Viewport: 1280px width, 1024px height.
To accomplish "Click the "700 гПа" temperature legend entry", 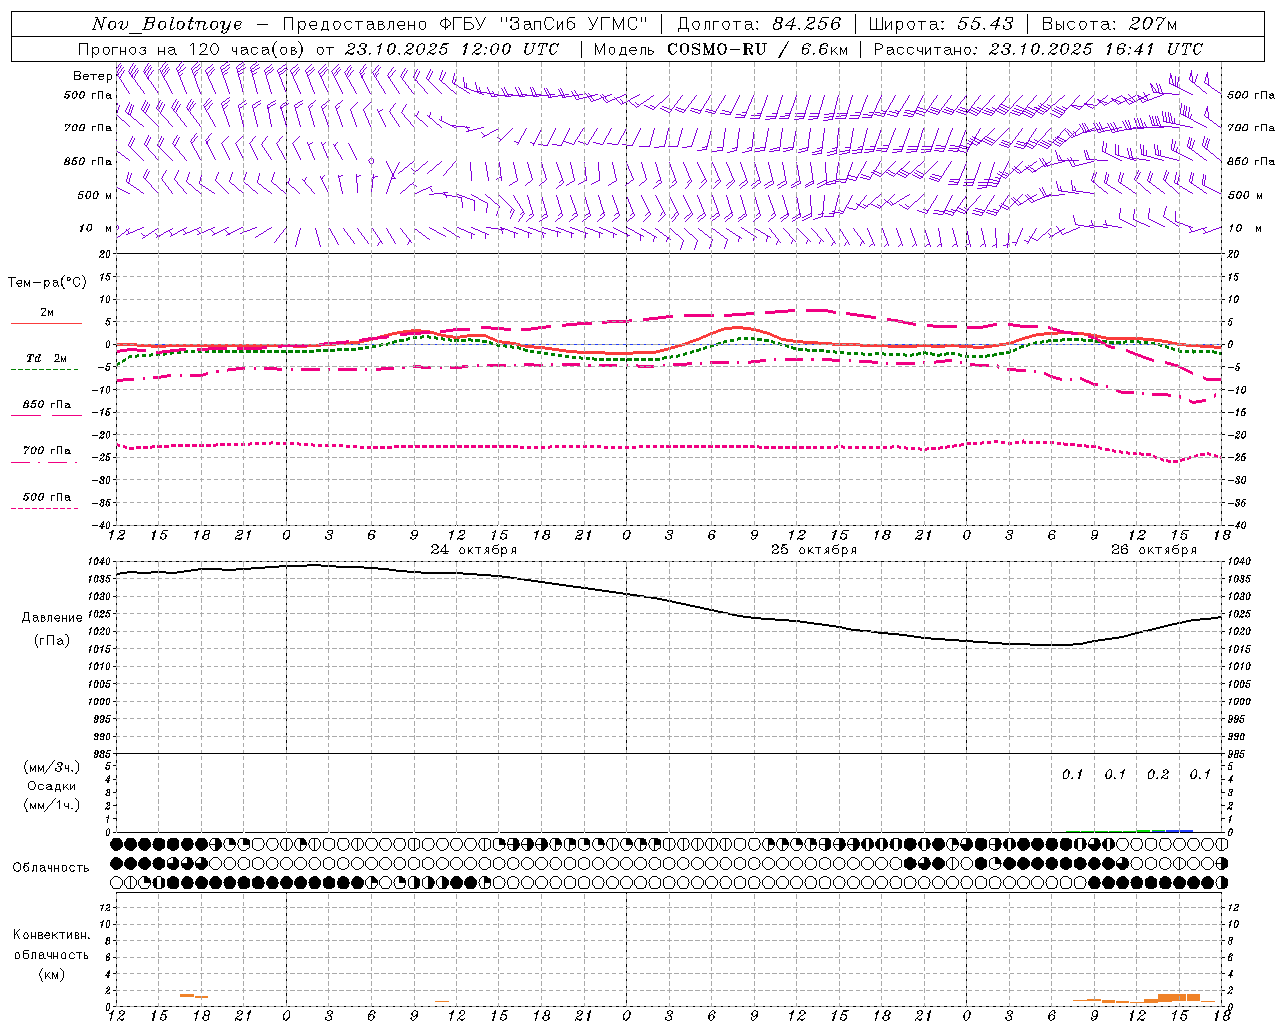I will click(x=46, y=450).
